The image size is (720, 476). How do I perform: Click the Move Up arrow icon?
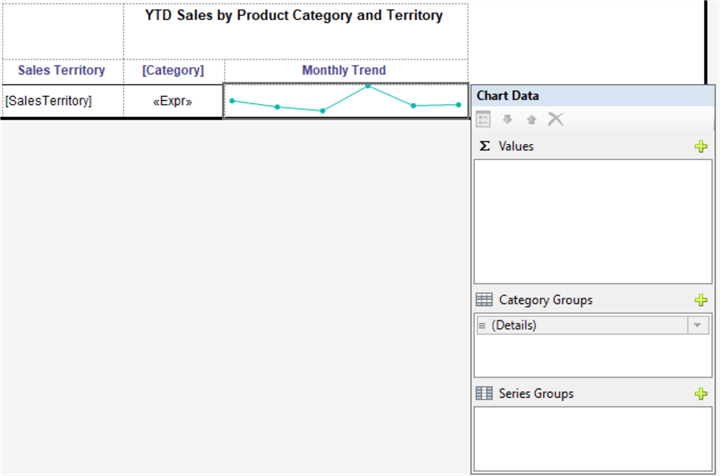532,119
